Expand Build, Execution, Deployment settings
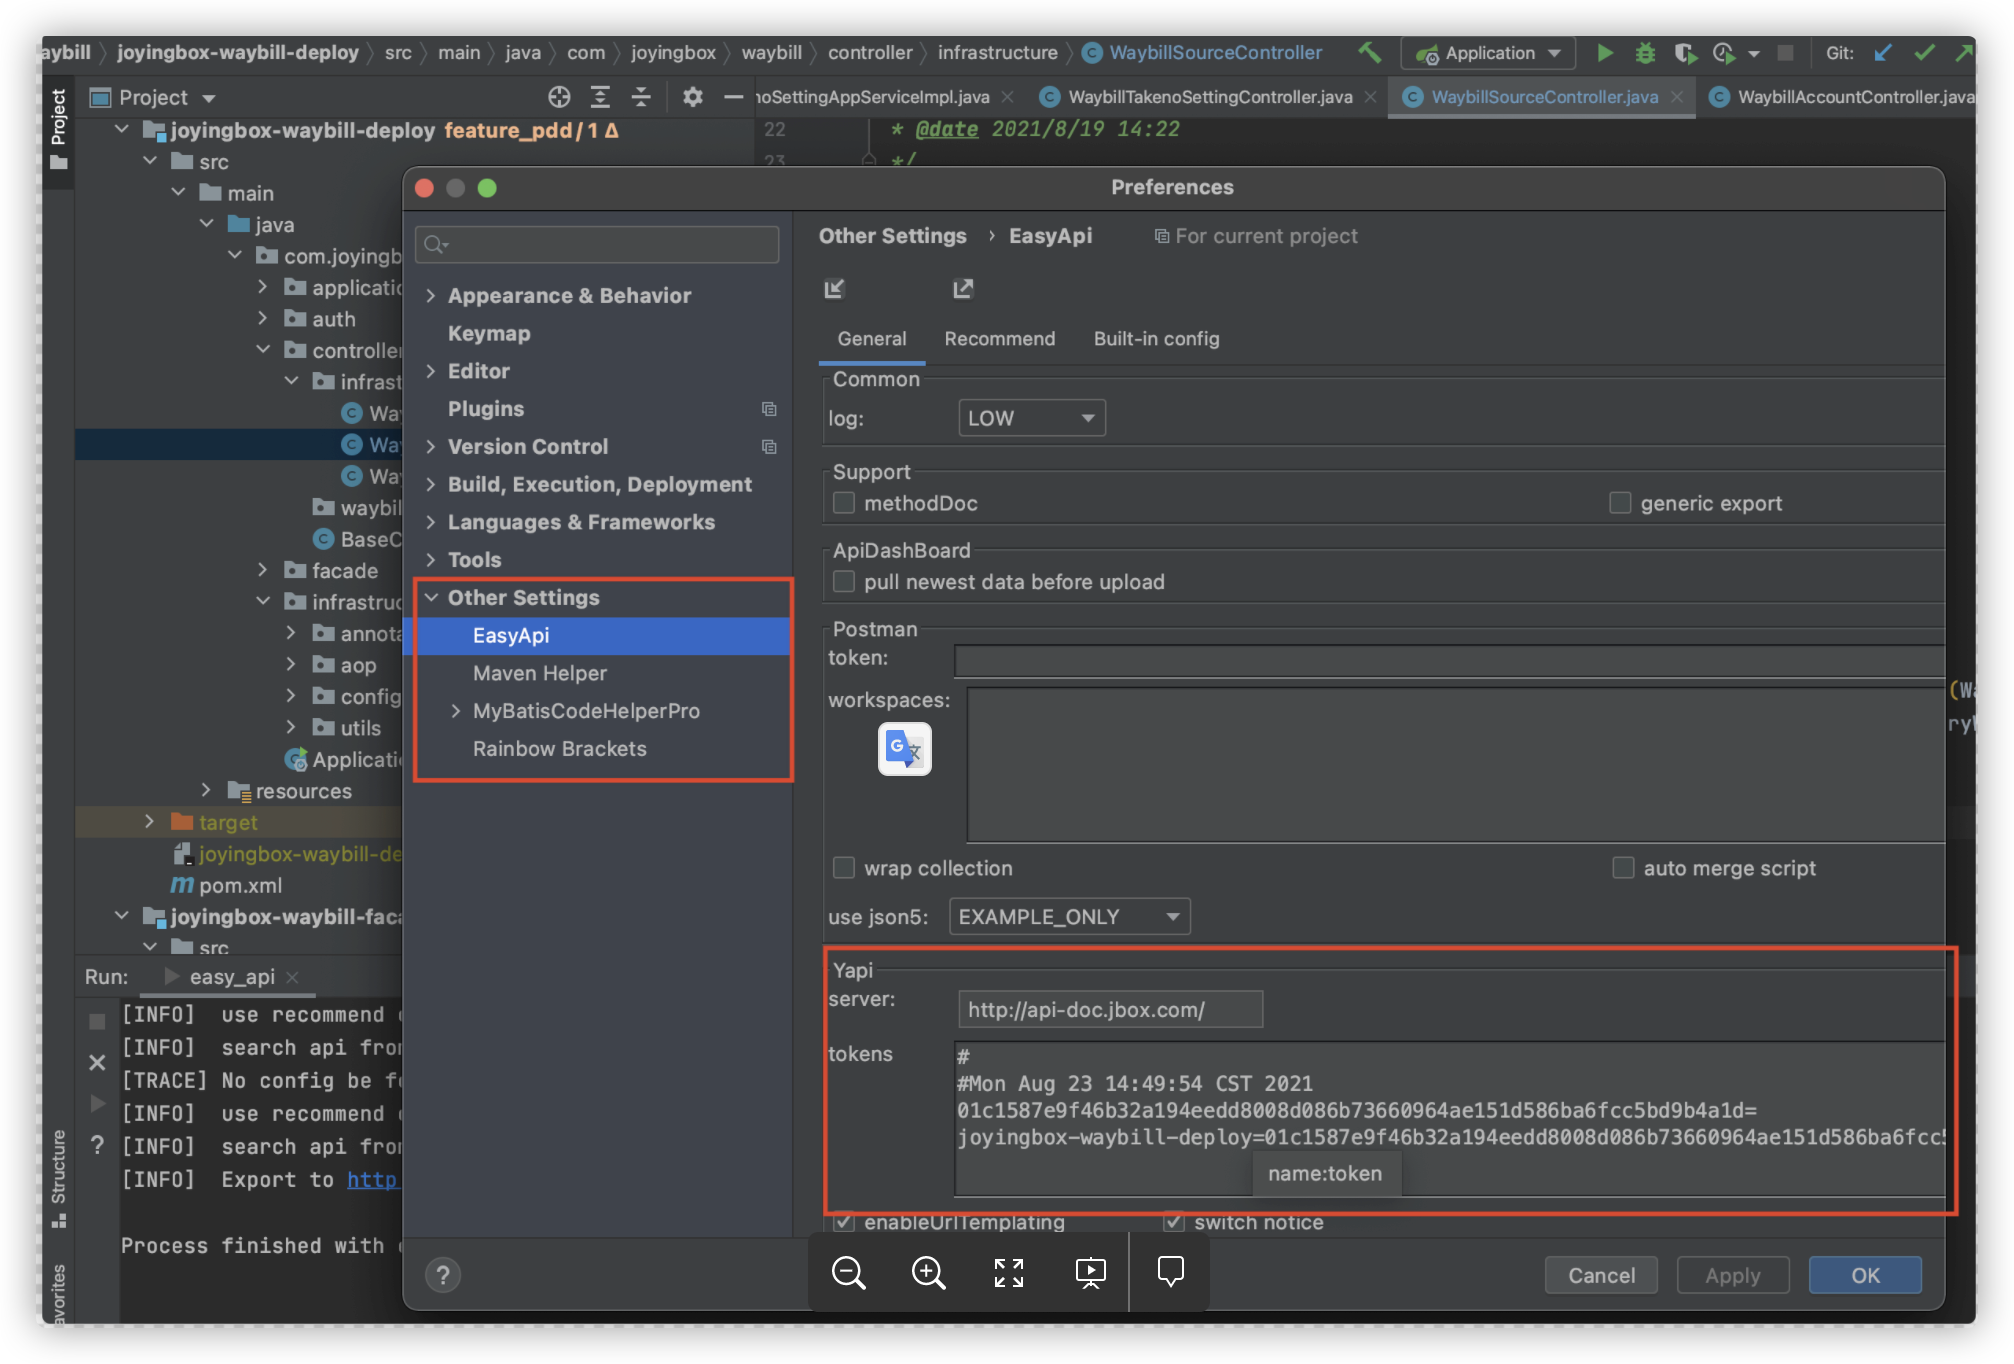The height and width of the screenshot is (1364, 2014). point(431,484)
